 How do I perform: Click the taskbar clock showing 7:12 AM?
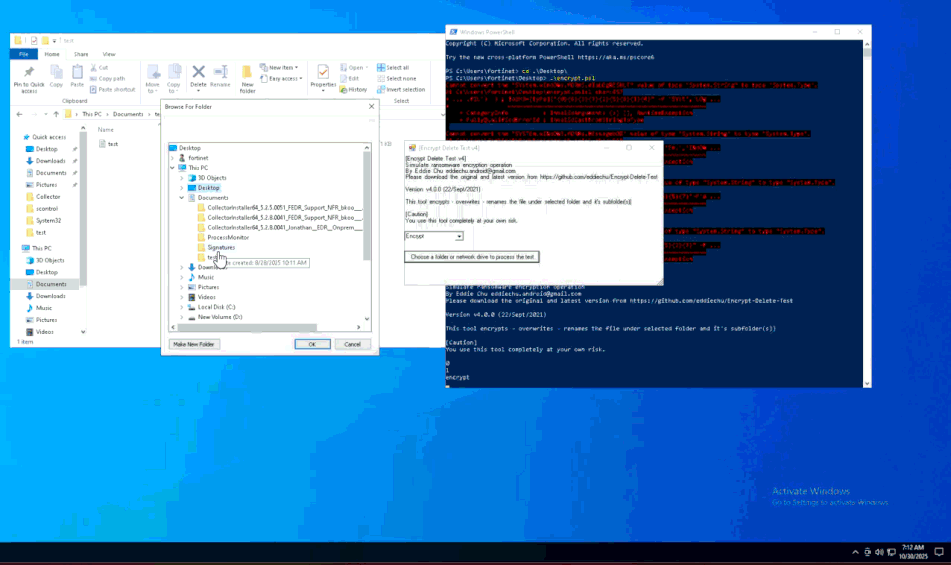click(913, 552)
